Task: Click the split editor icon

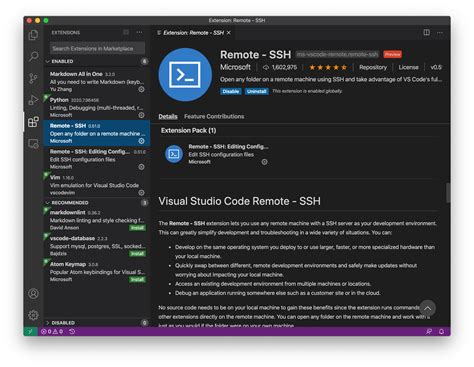Action: point(426,32)
